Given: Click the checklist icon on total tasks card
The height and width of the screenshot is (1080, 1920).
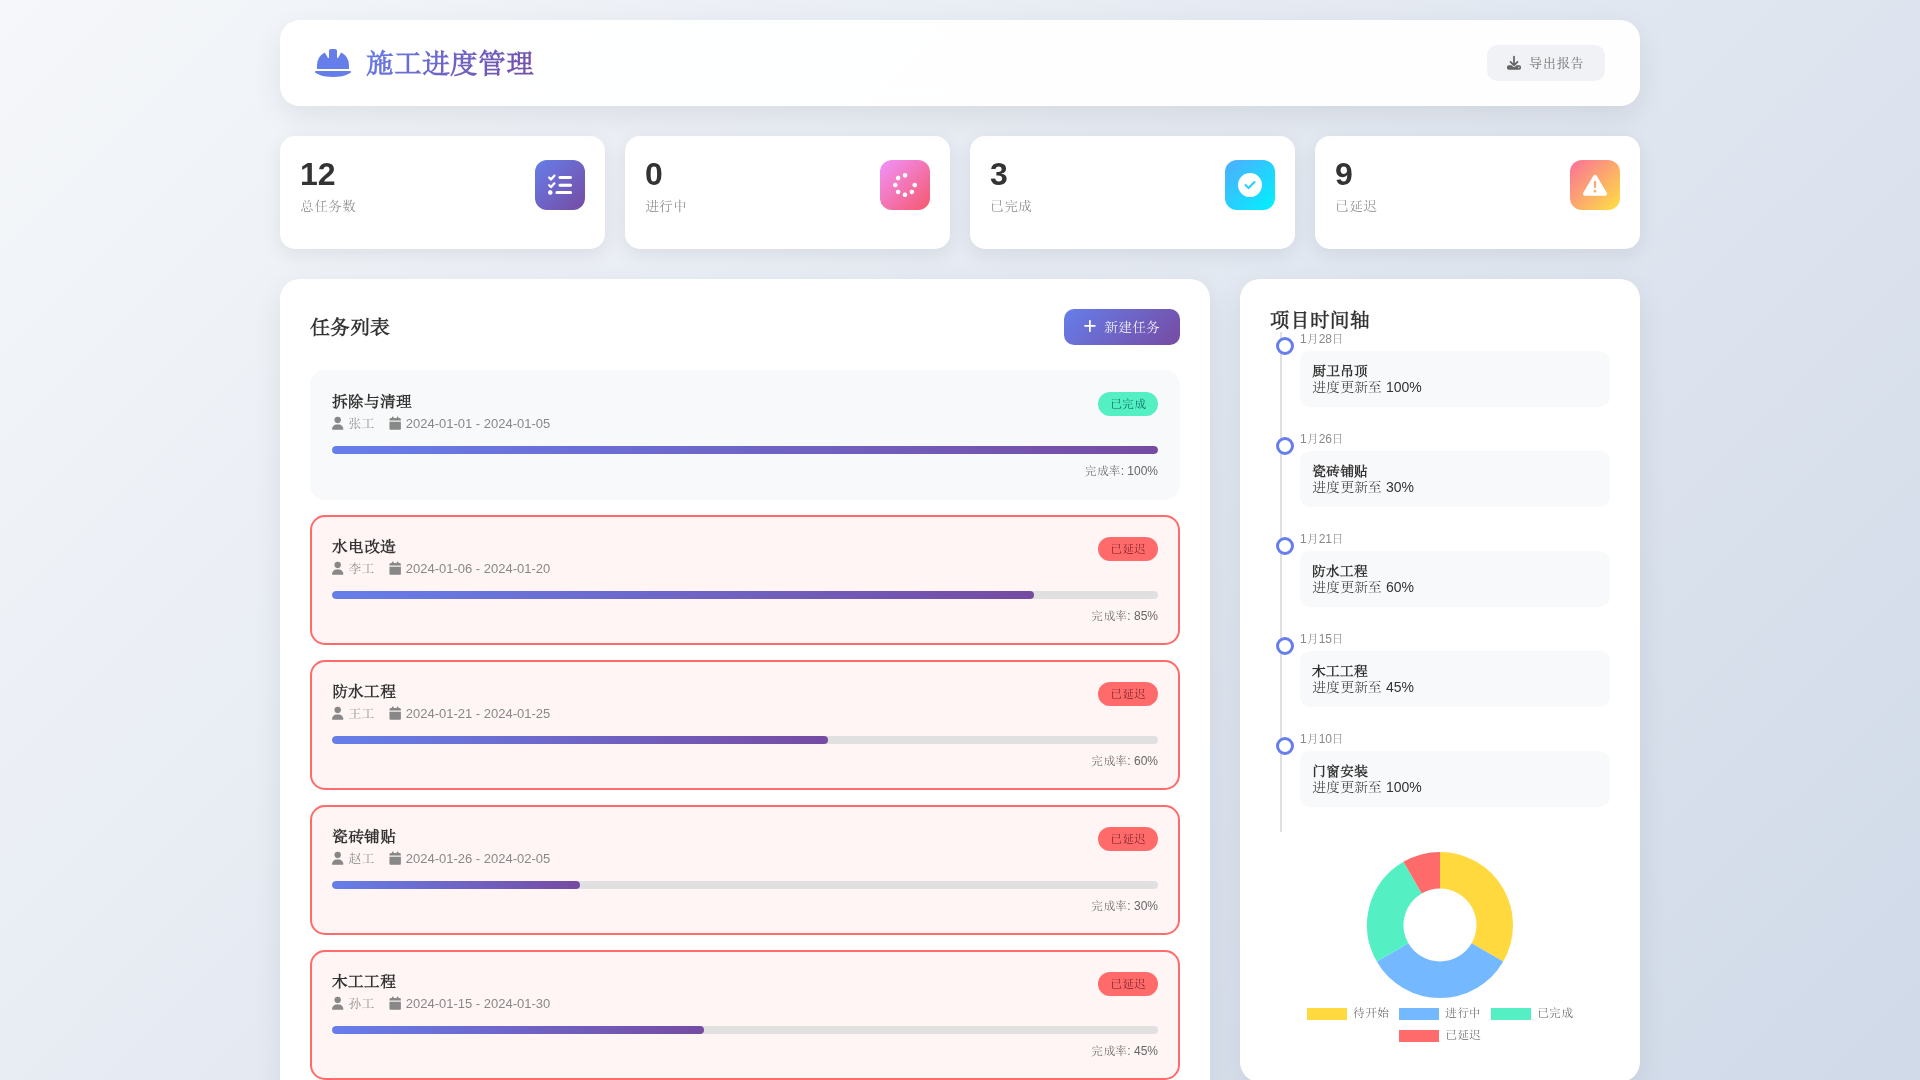Looking at the screenshot, I should pyautogui.click(x=560, y=185).
